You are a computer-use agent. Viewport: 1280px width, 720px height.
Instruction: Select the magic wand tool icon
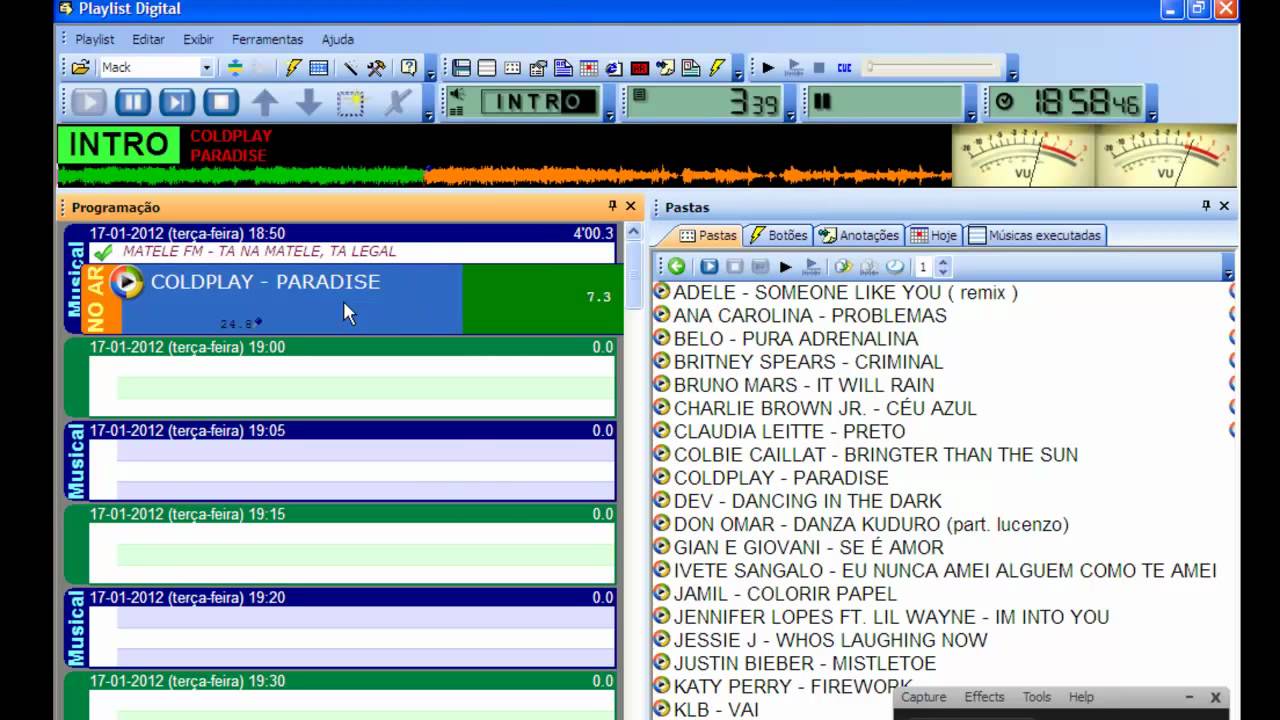pyautogui.click(x=351, y=68)
